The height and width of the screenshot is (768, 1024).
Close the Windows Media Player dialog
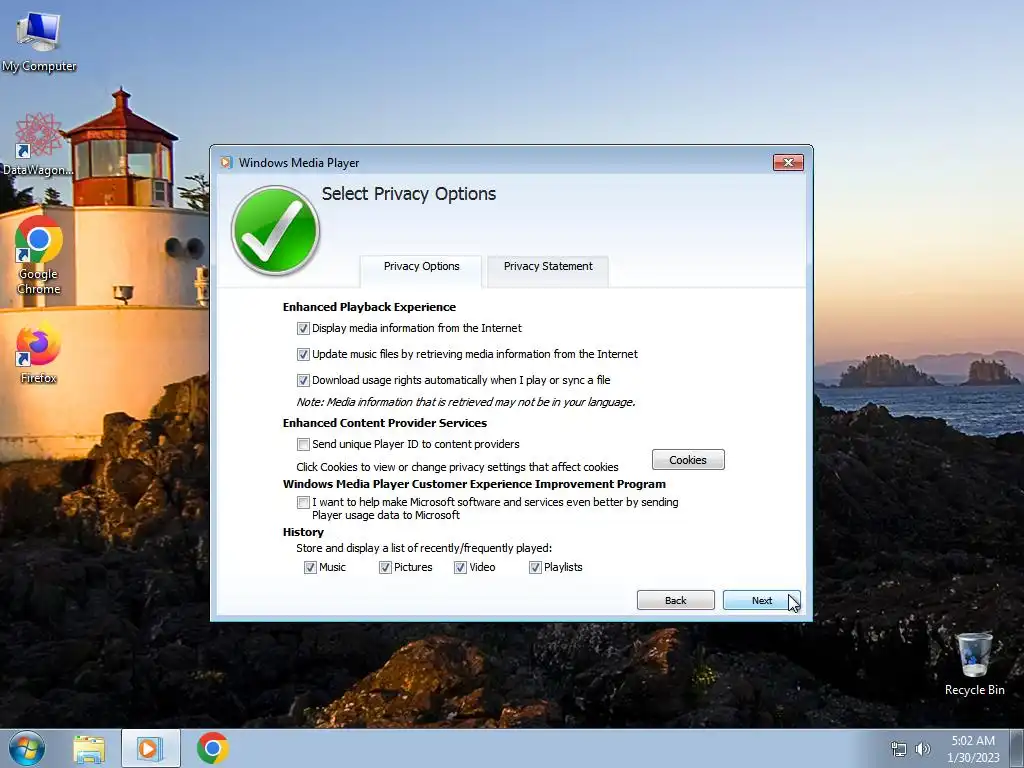(788, 163)
